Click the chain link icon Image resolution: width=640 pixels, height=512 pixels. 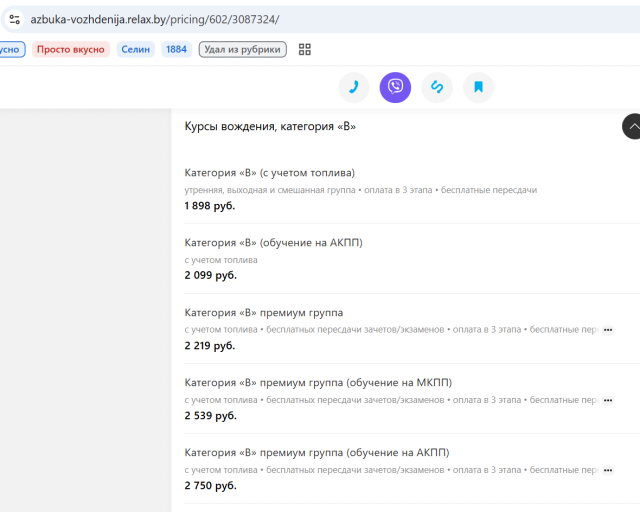click(x=437, y=87)
